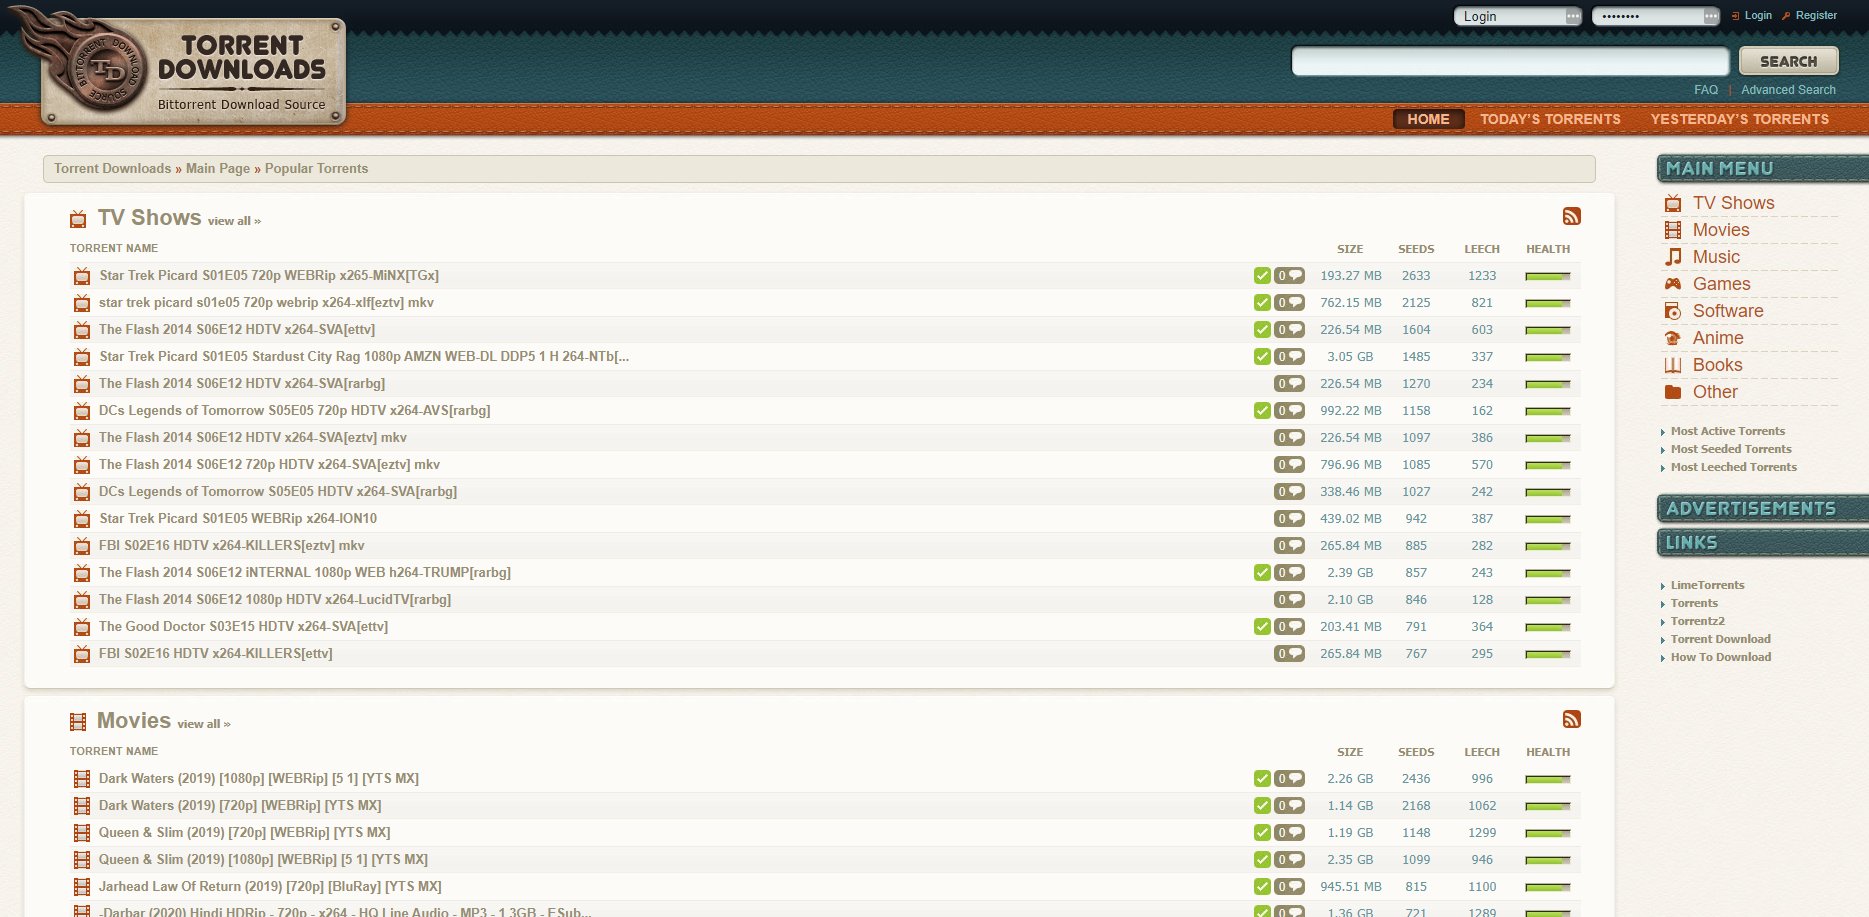Click verified checkmark on The Good Doctor S03E15

[x=1262, y=627]
